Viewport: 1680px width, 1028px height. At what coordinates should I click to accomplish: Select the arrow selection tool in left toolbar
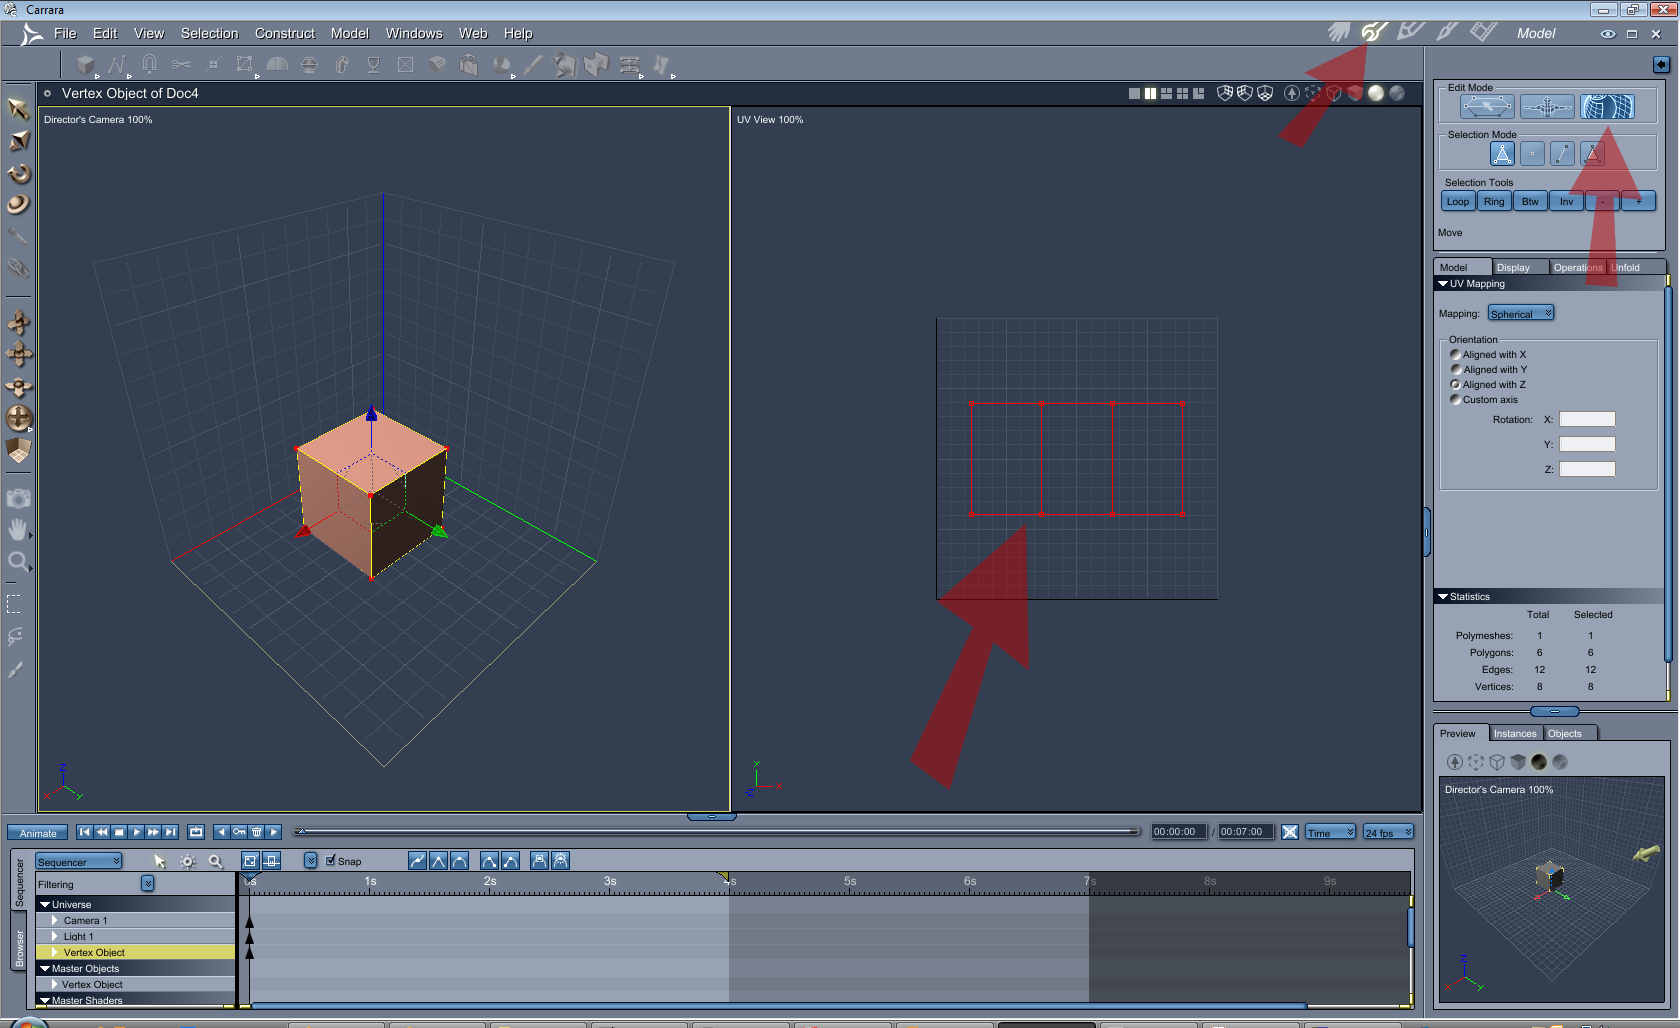point(18,108)
